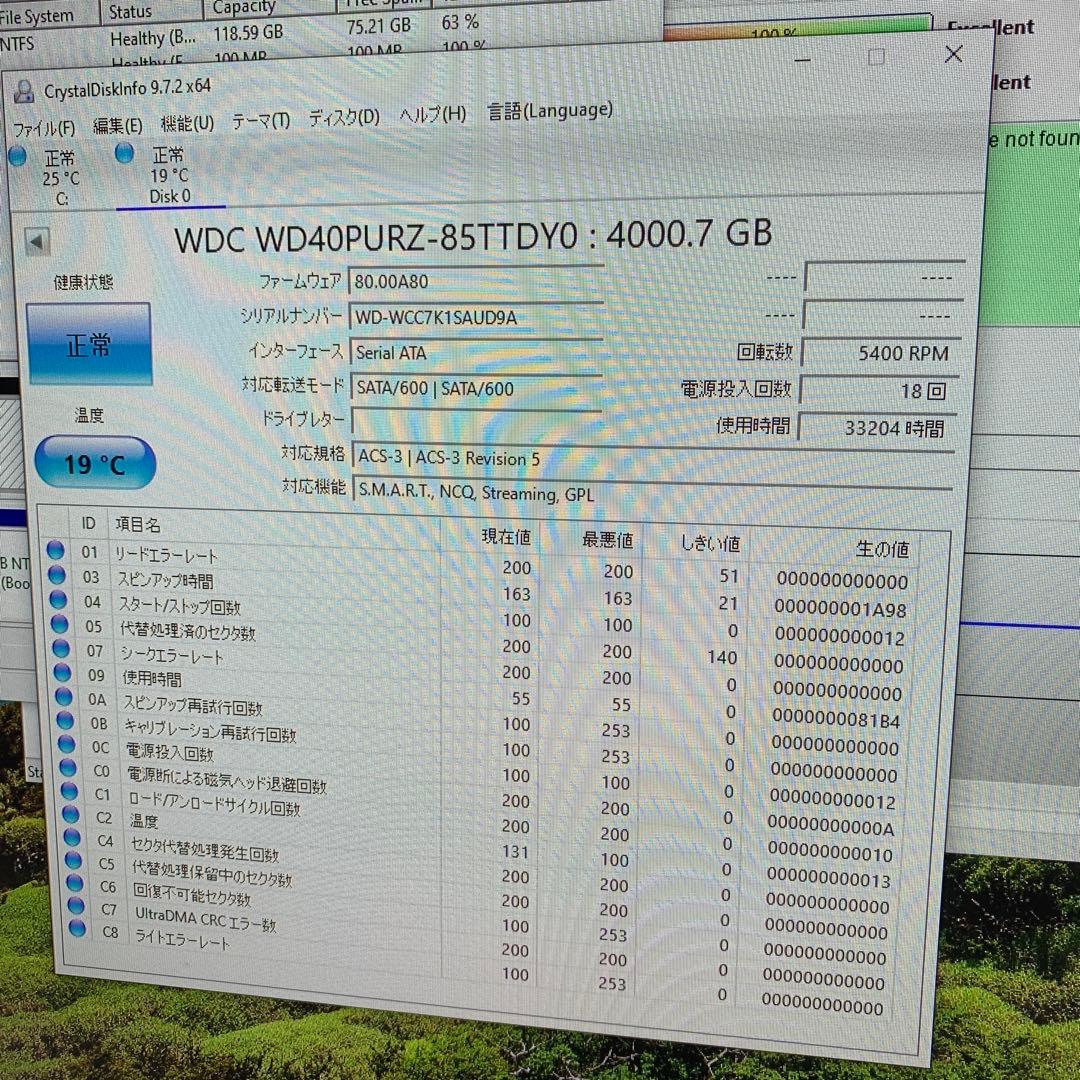This screenshot has height=1080, width=1080.
Task: Select the ライトエラーレート attribute row
Action: (475, 973)
